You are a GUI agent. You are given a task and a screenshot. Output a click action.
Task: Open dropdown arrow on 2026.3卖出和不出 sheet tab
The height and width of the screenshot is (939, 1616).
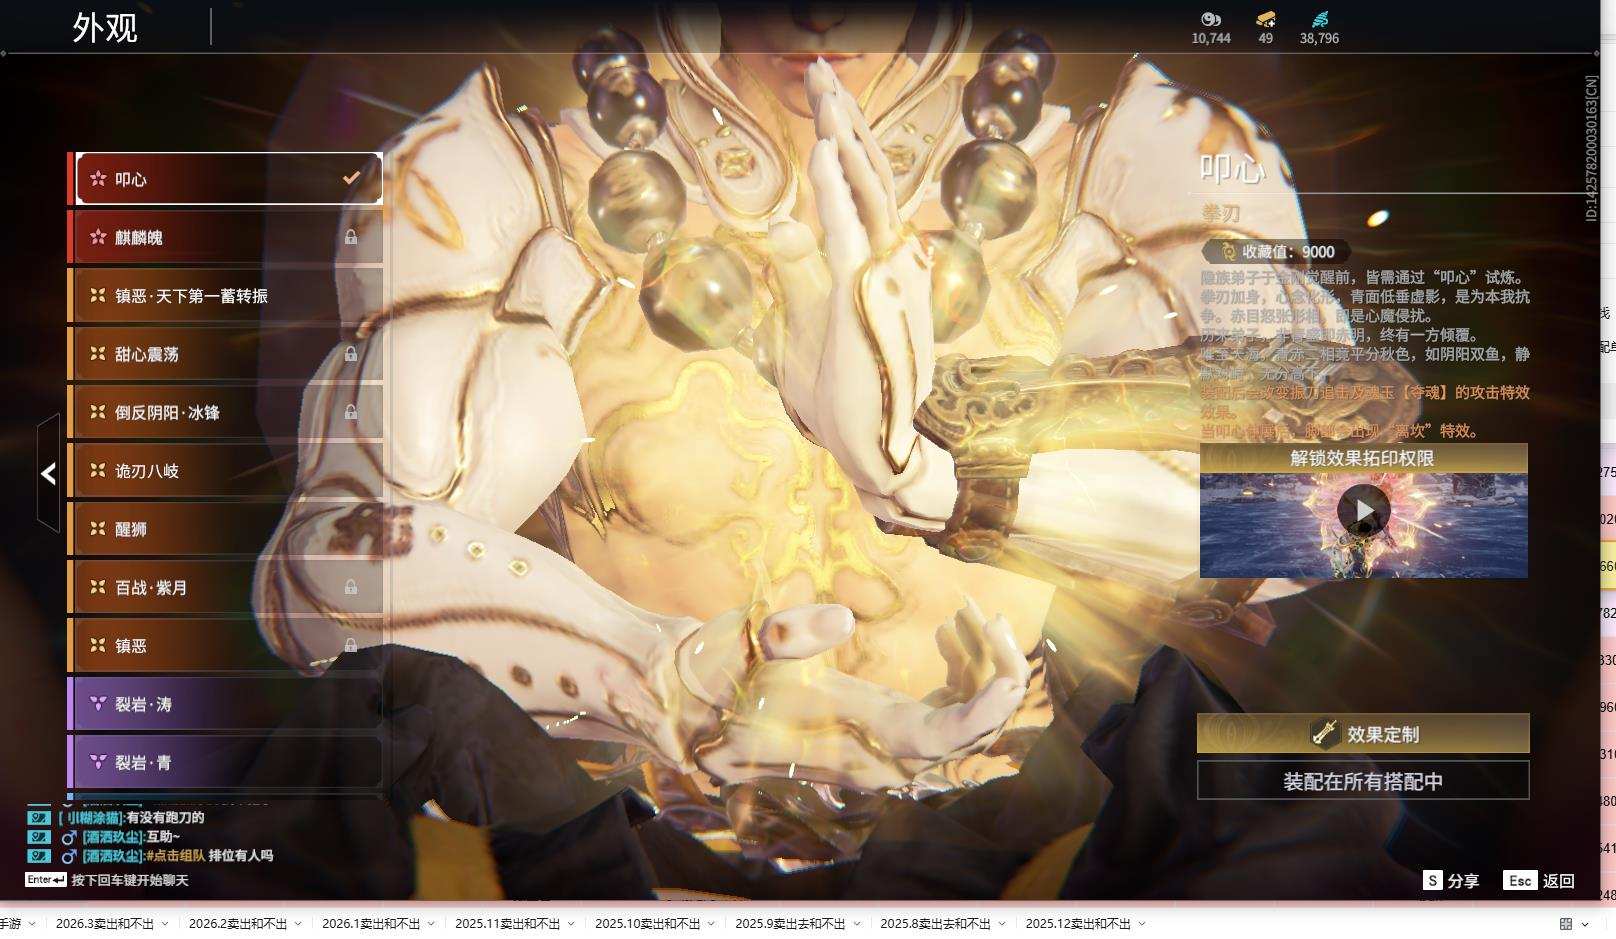(x=165, y=924)
